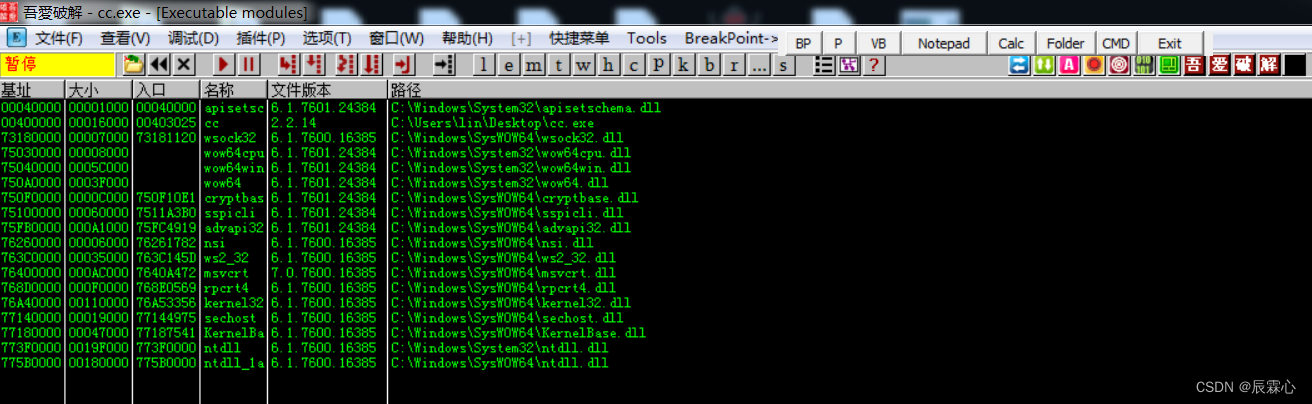Click the debugging options list icon

tap(825, 65)
